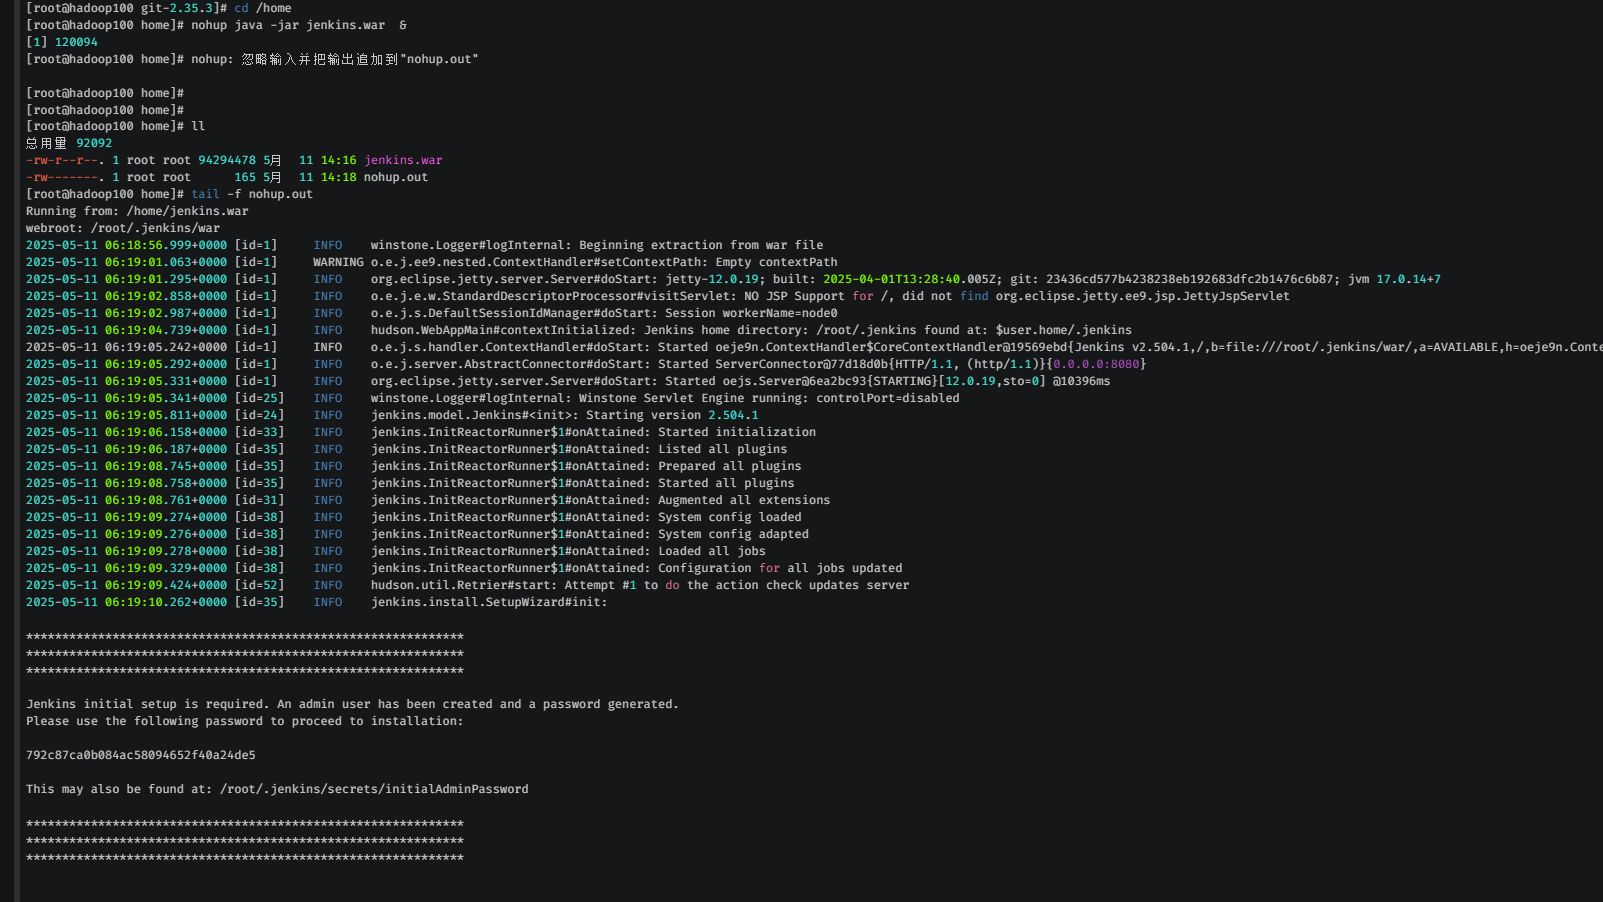1603x902 pixels.
Task: Click the WARNING log level label
Action: click(x=338, y=262)
